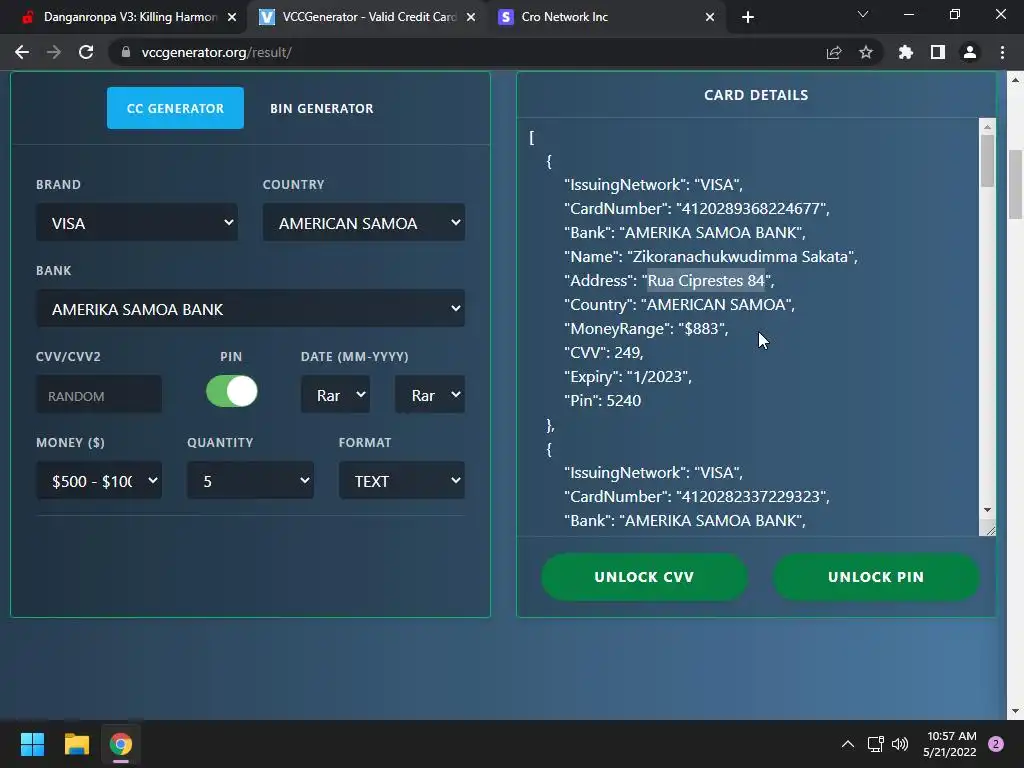Image resolution: width=1024 pixels, height=768 pixels.
Task: Go back to the previous page
Action: click(22, 52)
